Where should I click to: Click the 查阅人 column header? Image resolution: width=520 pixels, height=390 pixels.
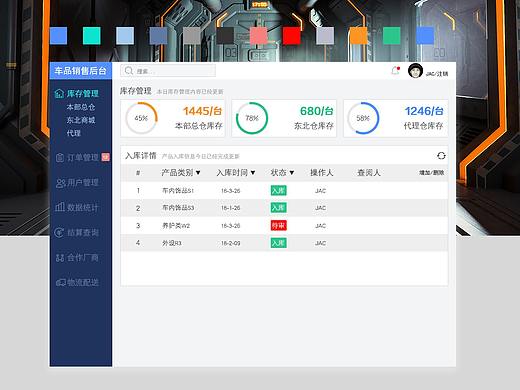point(369,173)
